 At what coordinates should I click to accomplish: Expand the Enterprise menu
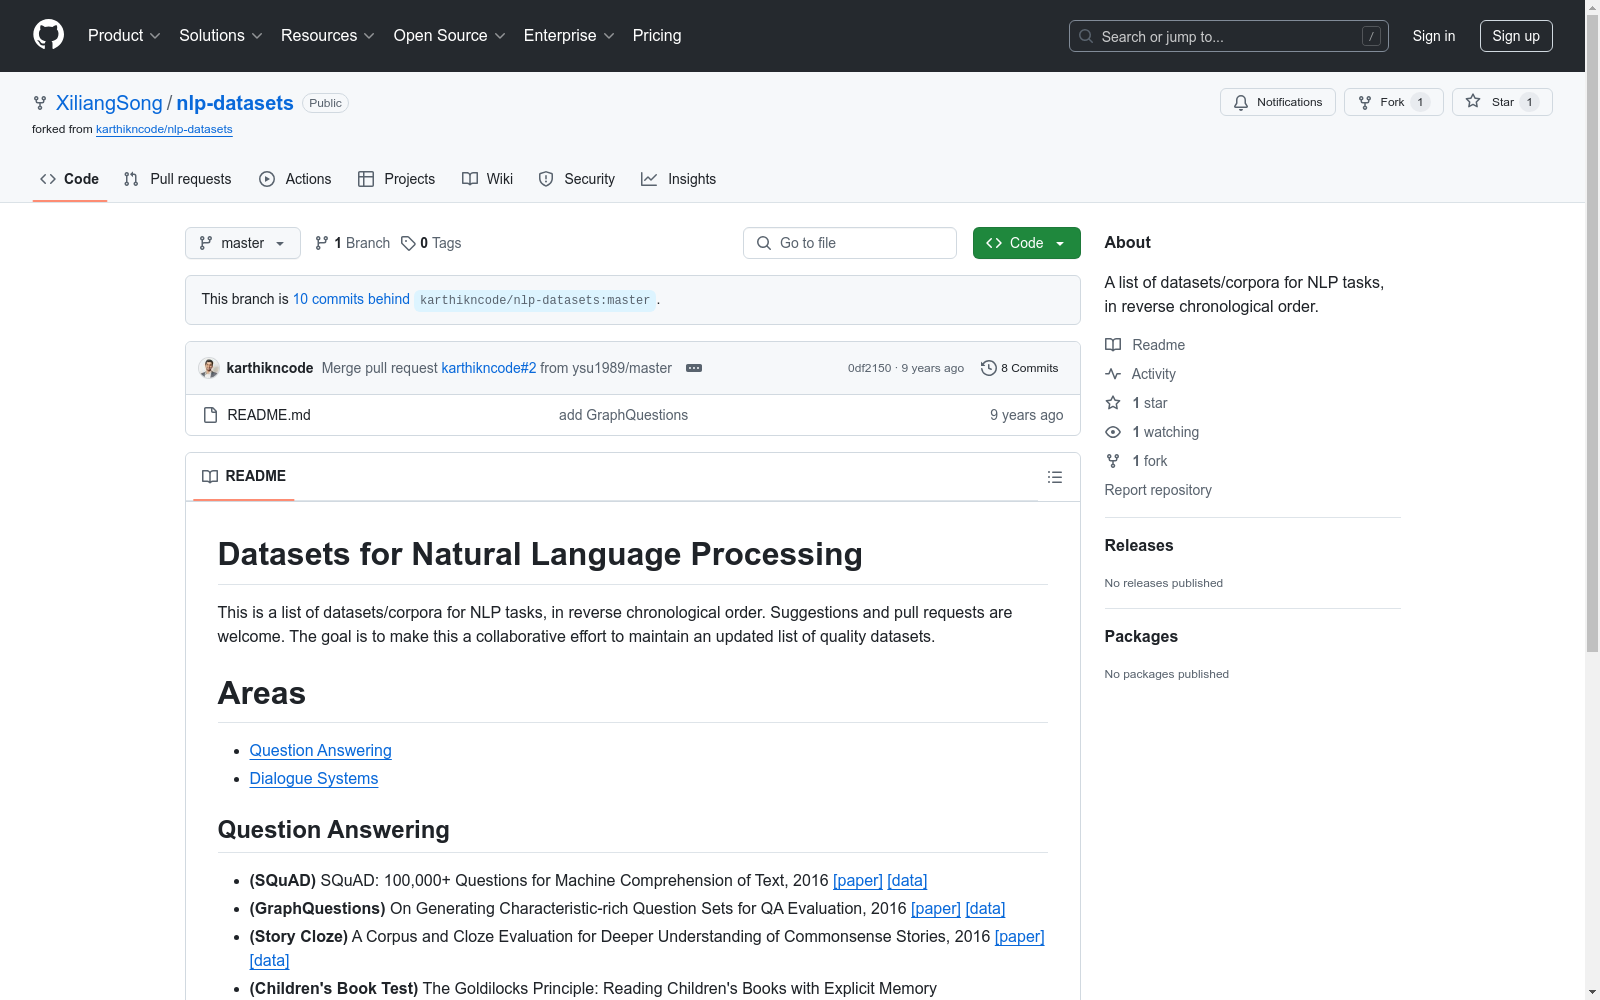569,36
